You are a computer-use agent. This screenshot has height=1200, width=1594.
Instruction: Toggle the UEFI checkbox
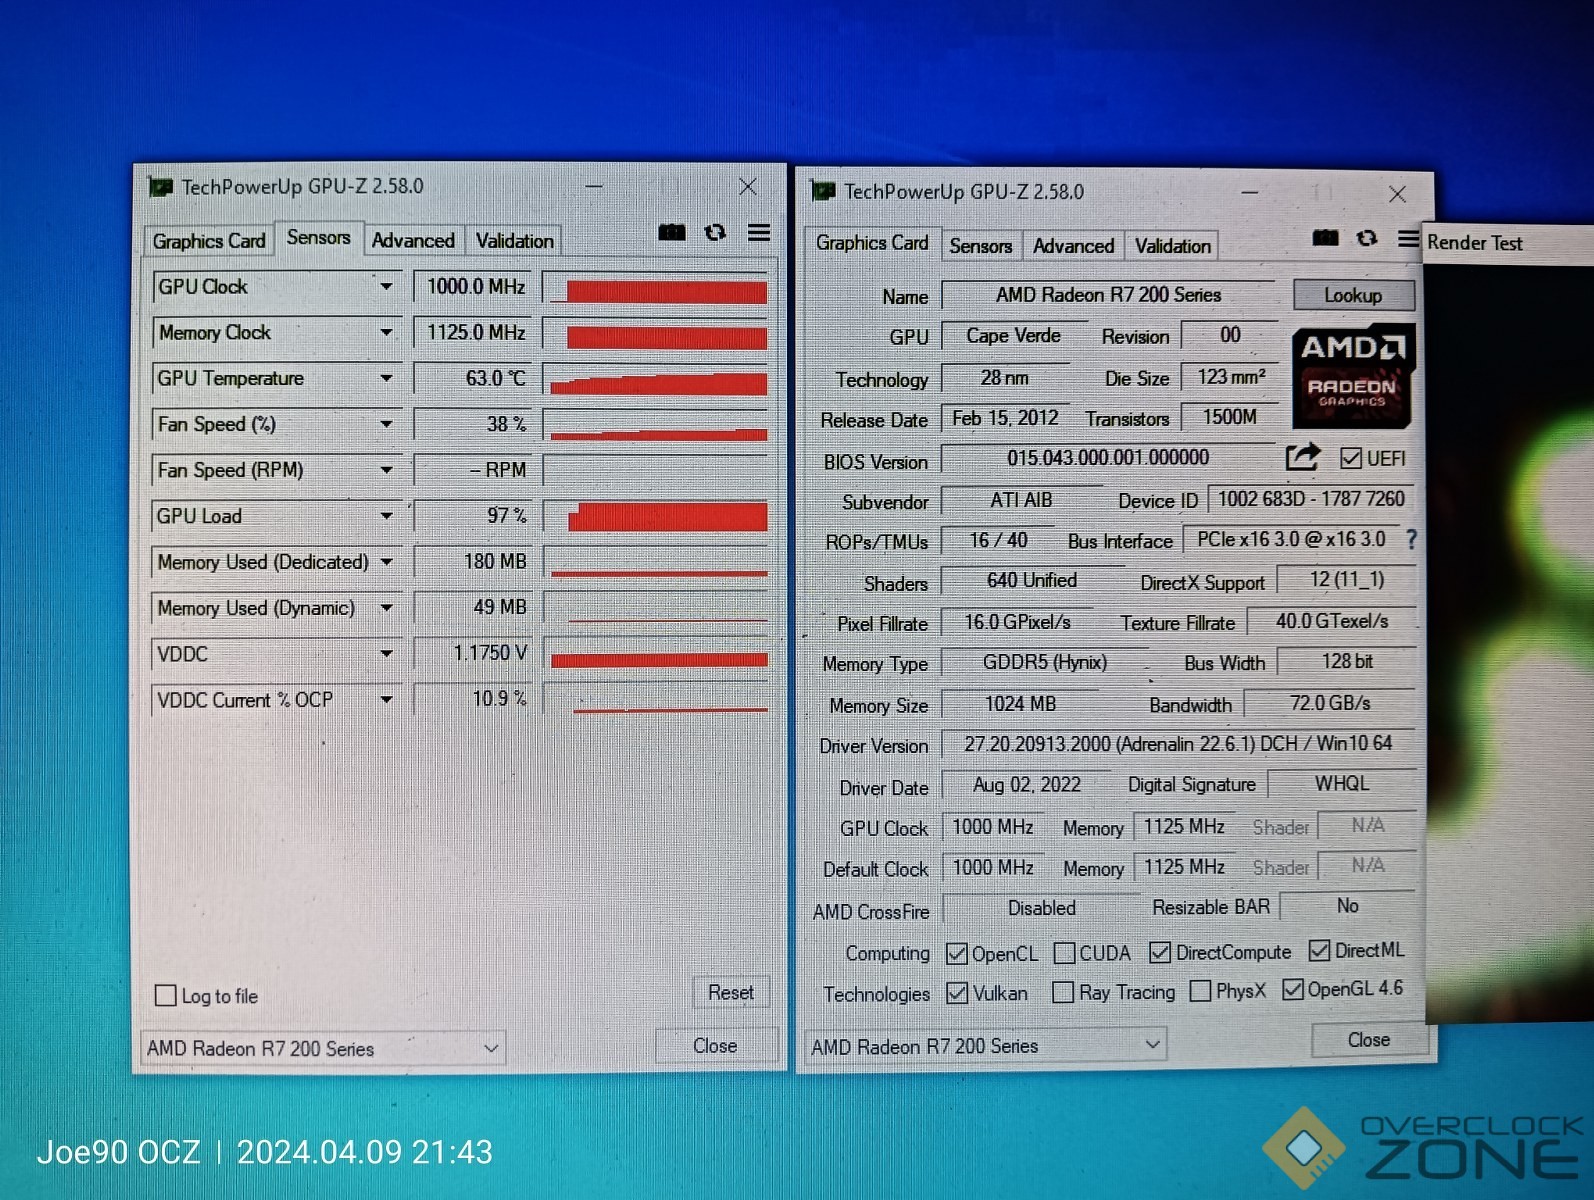click(x=1350, y=458)
